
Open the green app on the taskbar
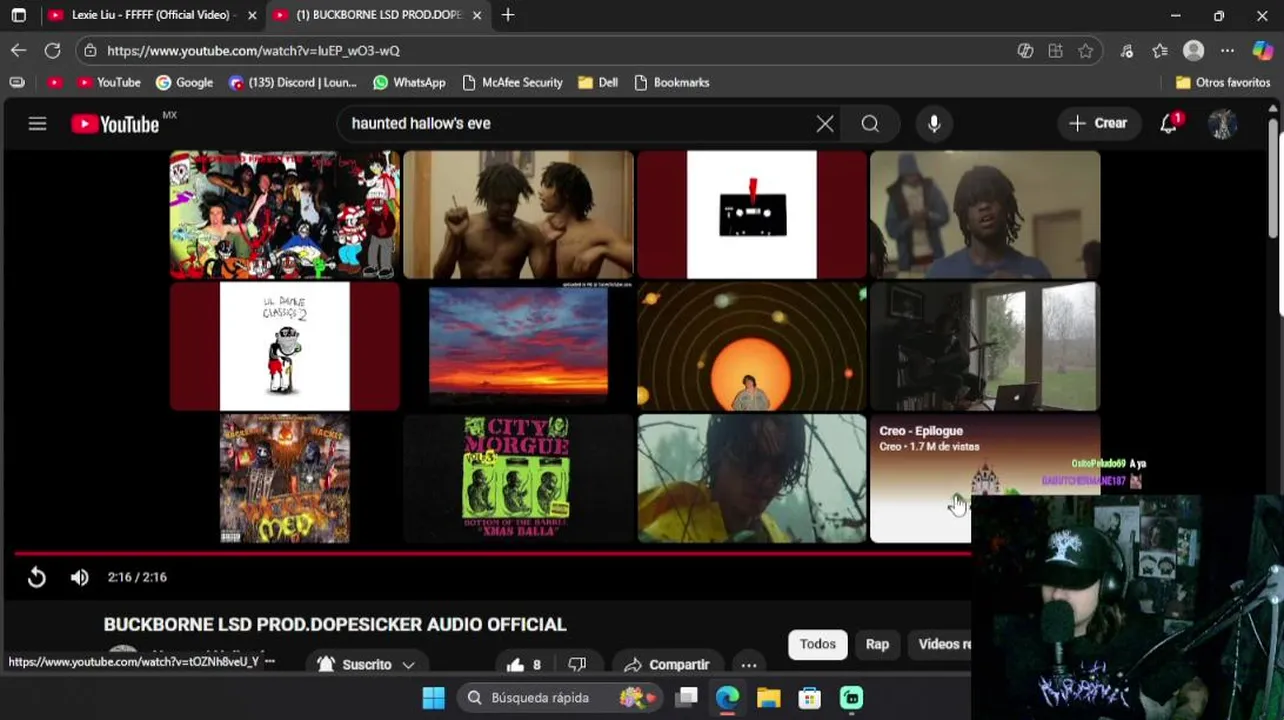point(851,697)
